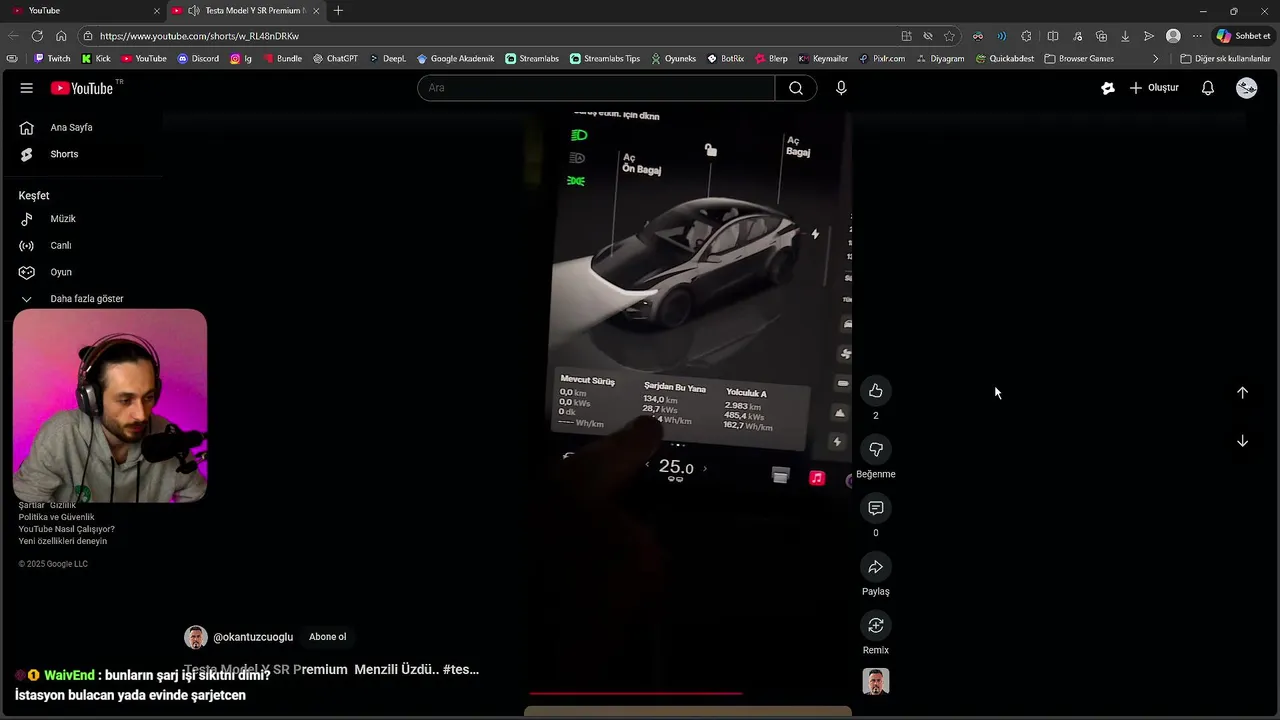Expand Daha fazla göster

pyautogui.click(x=85, y=298)
